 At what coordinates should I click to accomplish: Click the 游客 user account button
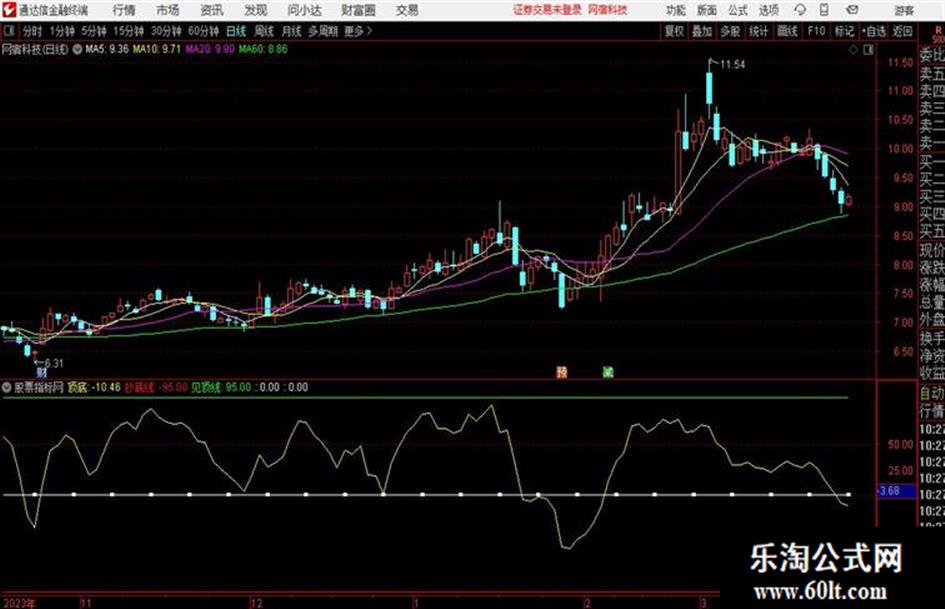(904, 10)
